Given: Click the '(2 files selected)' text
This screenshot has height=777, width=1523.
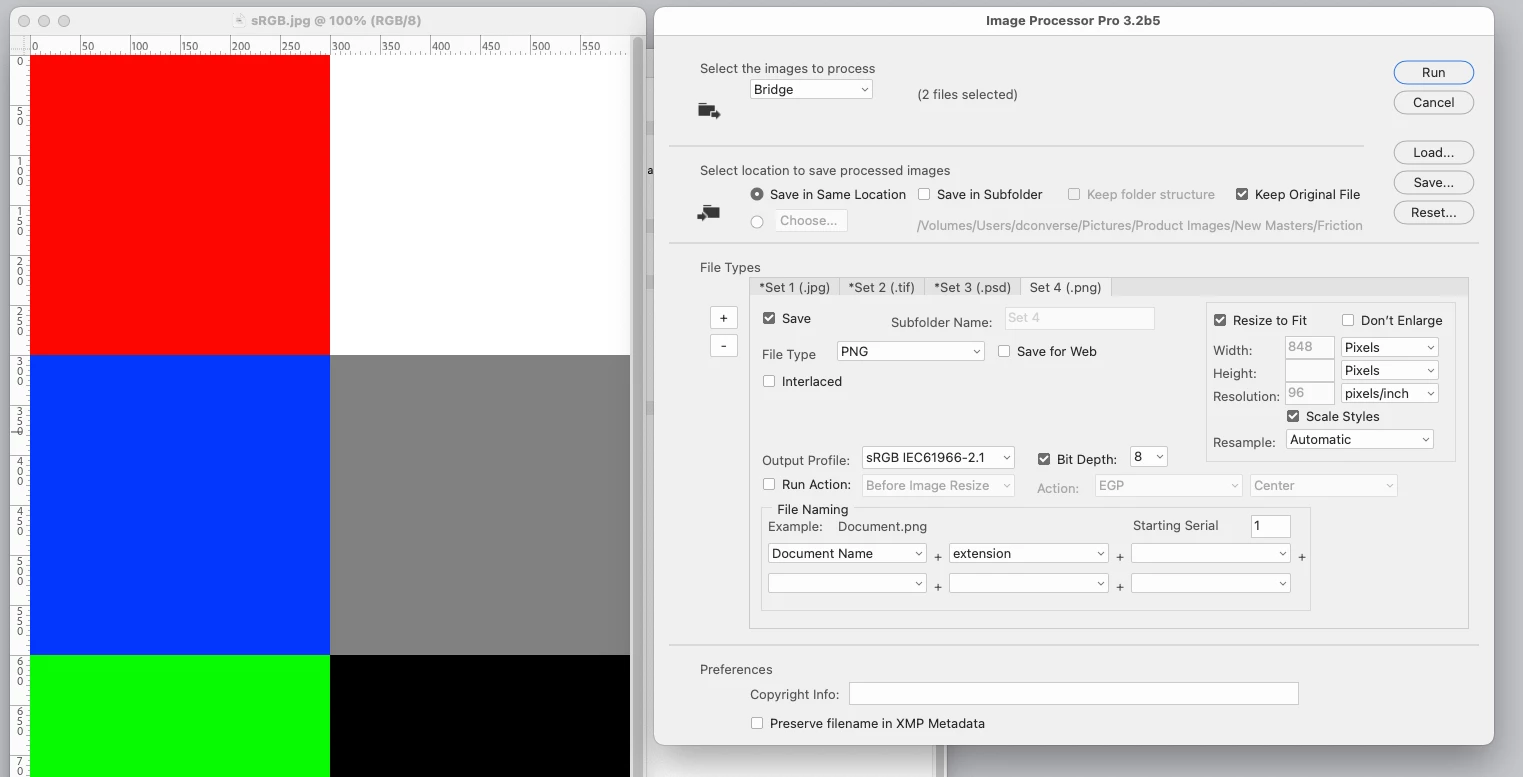Looking at the screenshot, I should (967, 94).
